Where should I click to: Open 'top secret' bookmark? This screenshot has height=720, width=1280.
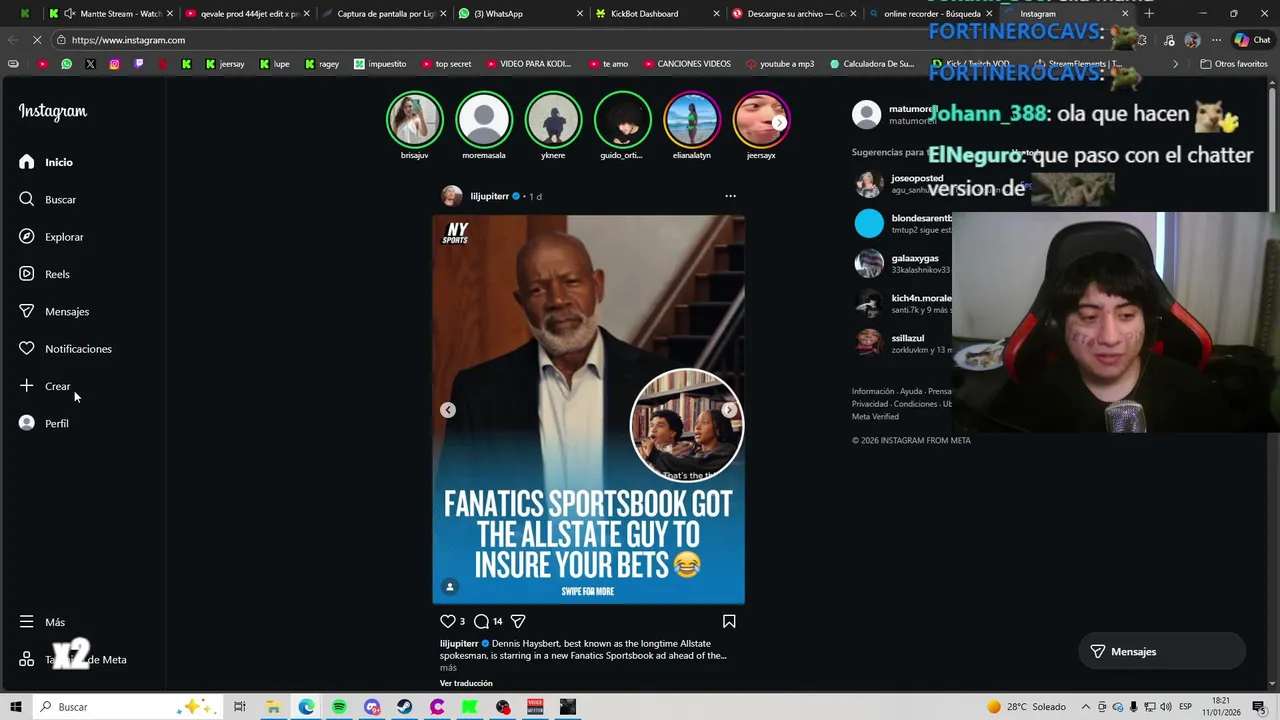[446, 64]
